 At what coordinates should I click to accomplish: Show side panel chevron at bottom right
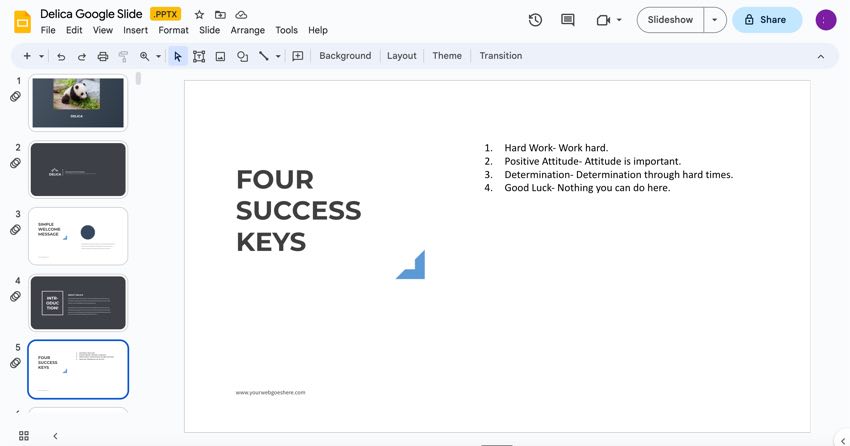tap(843, 441)
